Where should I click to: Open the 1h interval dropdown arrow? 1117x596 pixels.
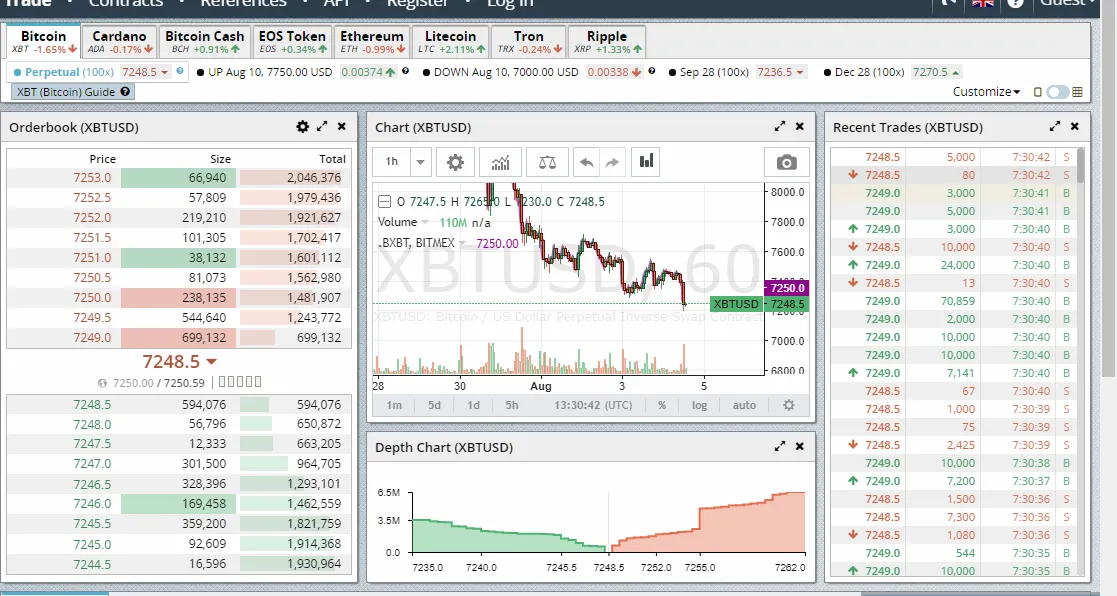pyautogui.click(x=420, y=162)
